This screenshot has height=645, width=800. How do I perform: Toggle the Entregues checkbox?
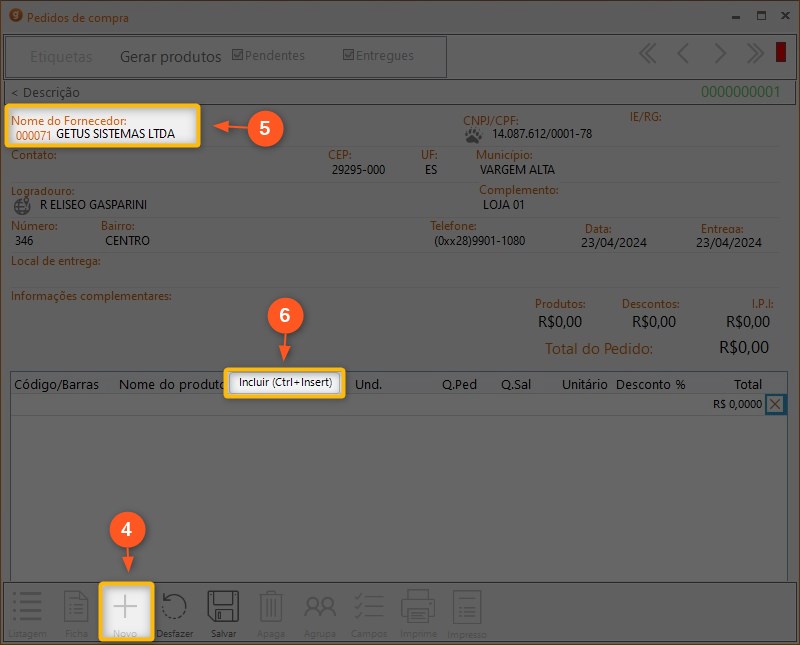[x=348, y=56]
